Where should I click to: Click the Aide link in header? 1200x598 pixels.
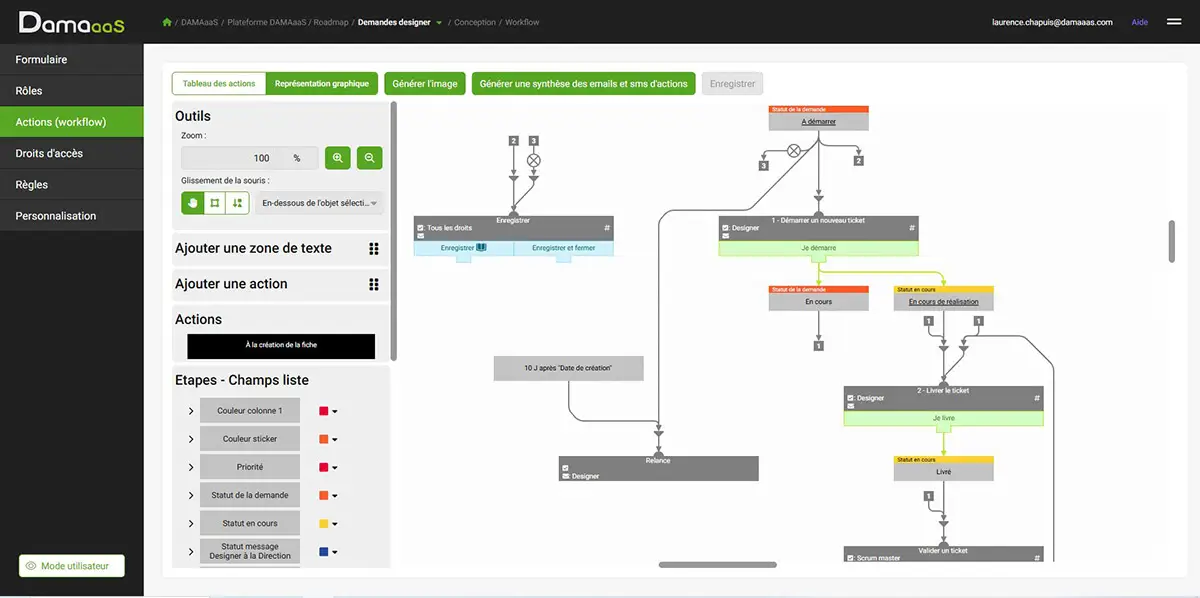[x=1139, y=22]
